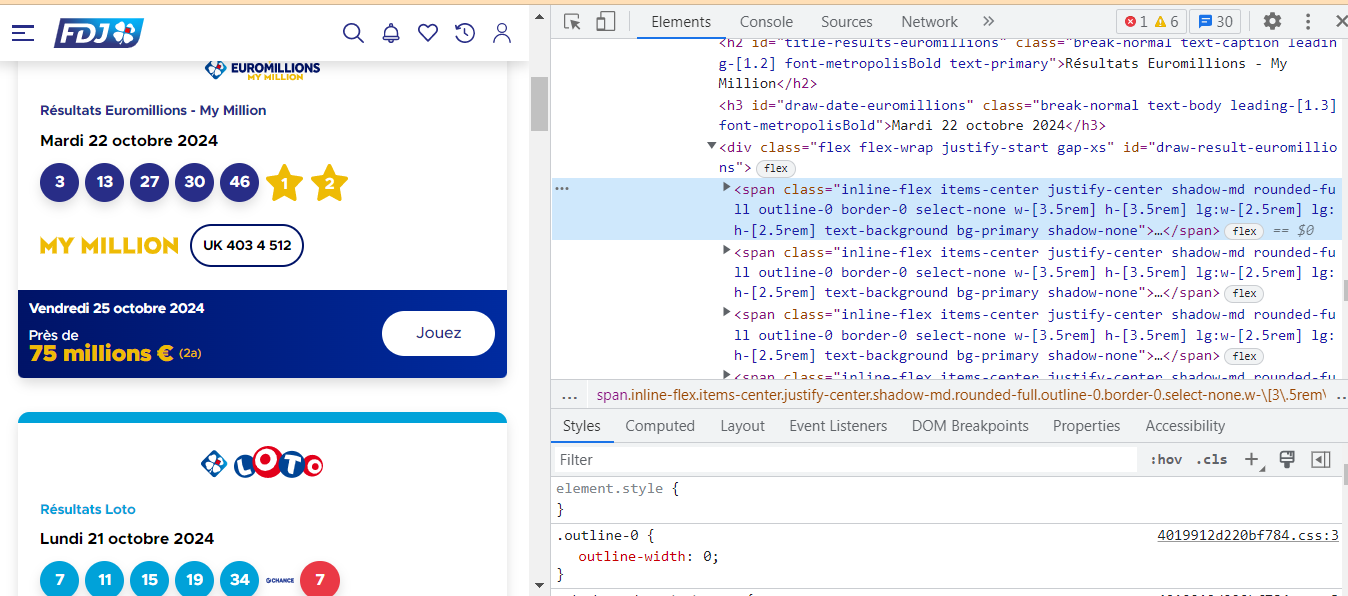Click the search magnifier icon

pos(353,33)
